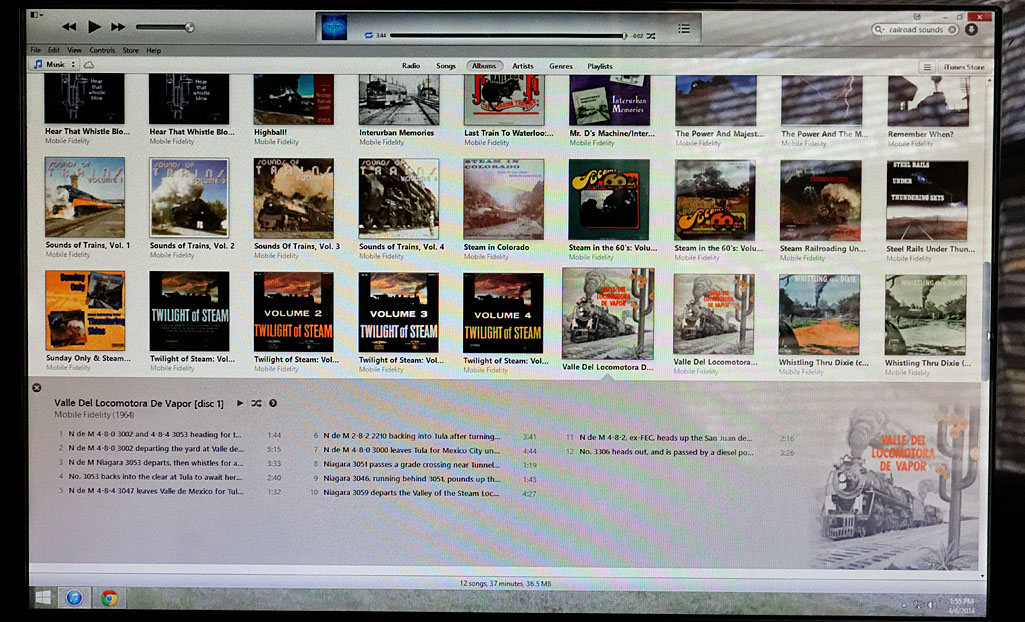
Task: Toggle shuffle icon in now-playing display
Action: pos(651,36)
